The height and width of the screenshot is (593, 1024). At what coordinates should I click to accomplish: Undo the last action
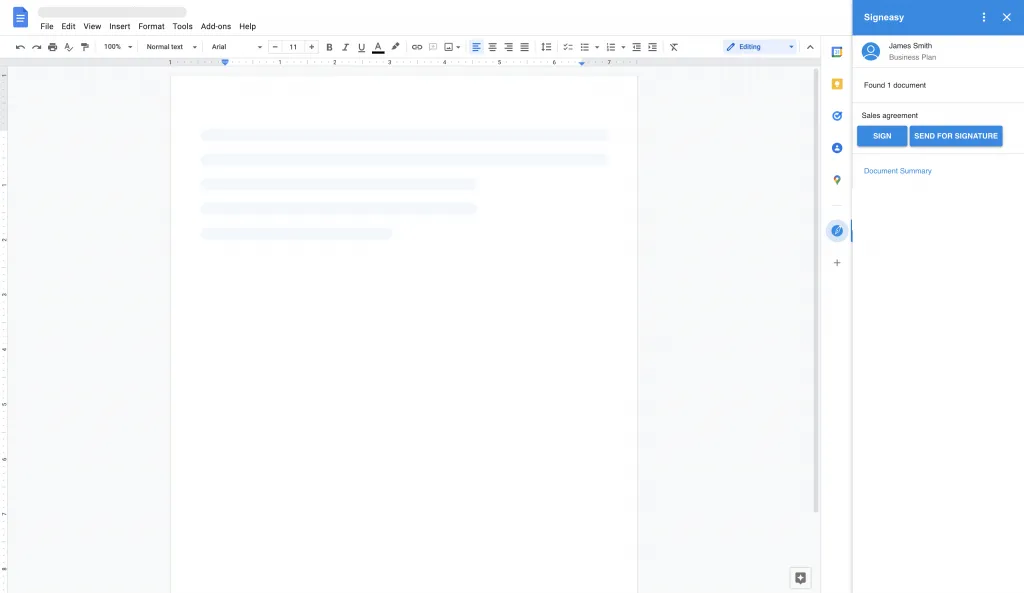click(x=20, y=47)
